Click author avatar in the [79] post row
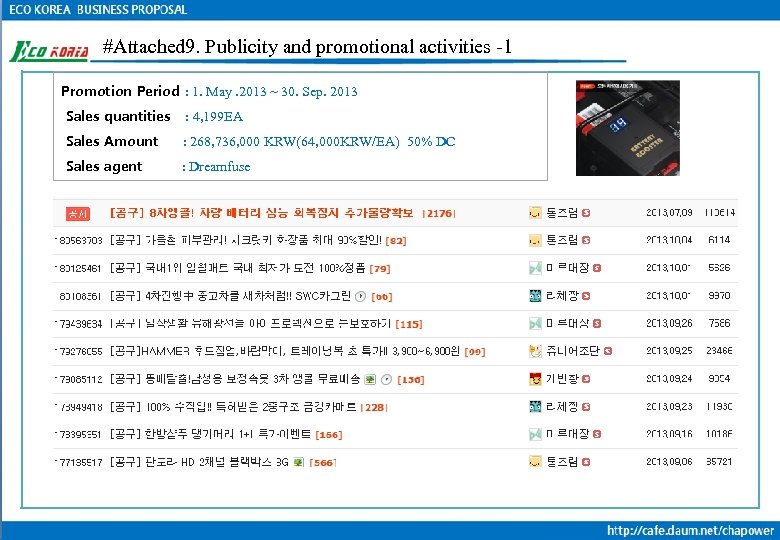Screen dimensions: 780x540 (535, 269)
